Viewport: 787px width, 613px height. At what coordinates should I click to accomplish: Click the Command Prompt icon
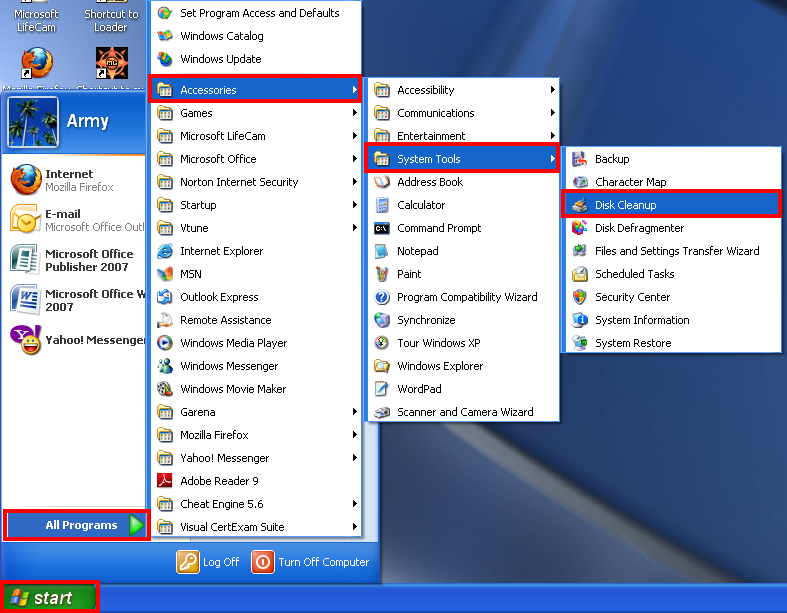pyautogui.click(x=382, y=228)
